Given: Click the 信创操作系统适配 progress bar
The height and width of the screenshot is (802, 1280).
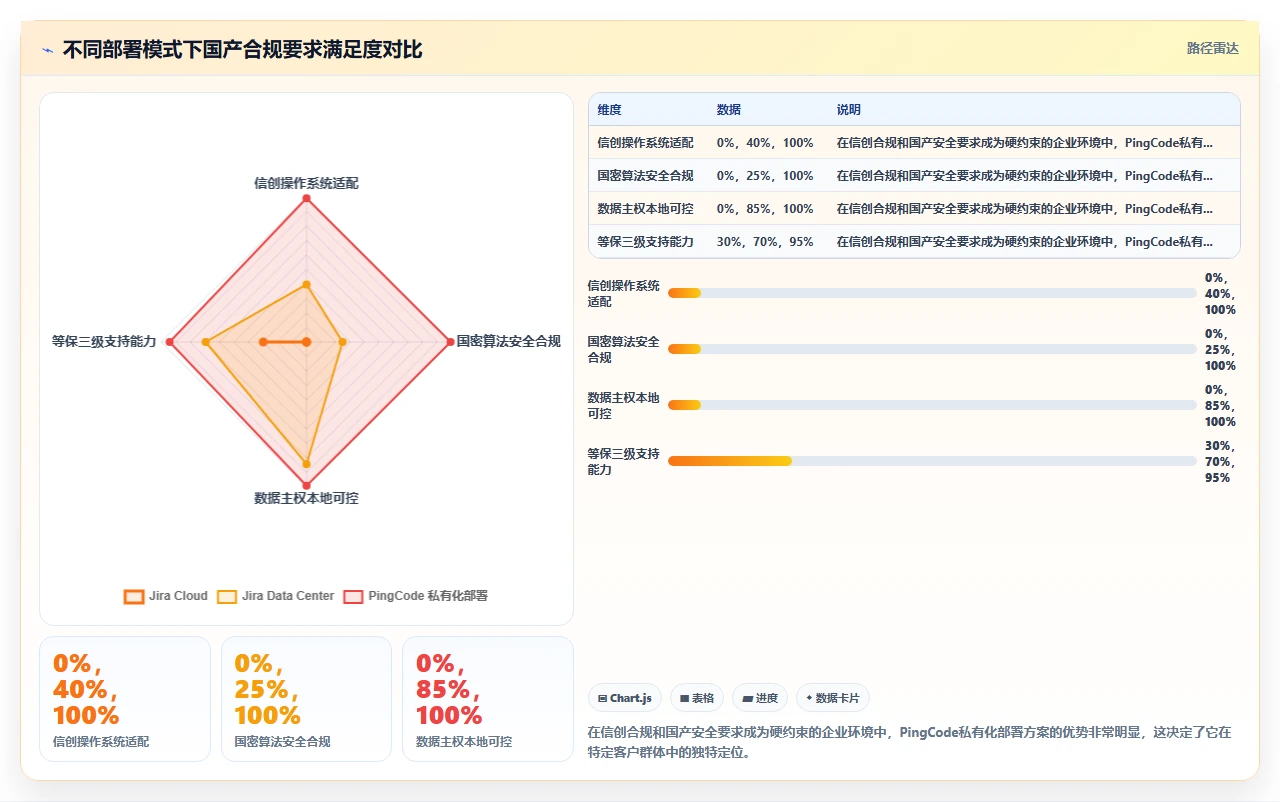Looking at the screenshot, I should click(x=932, y=293).
